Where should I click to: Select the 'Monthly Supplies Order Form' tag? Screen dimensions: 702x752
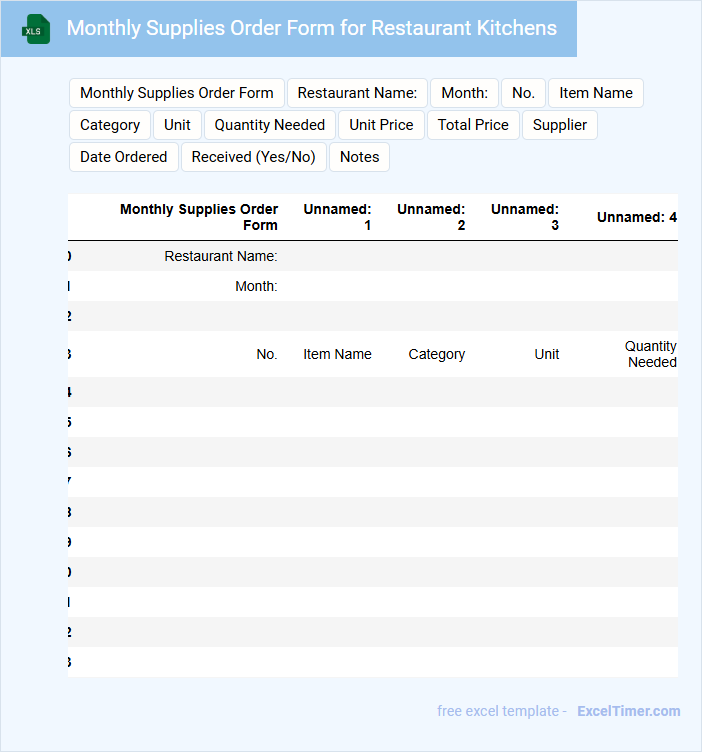click(177, 93)
